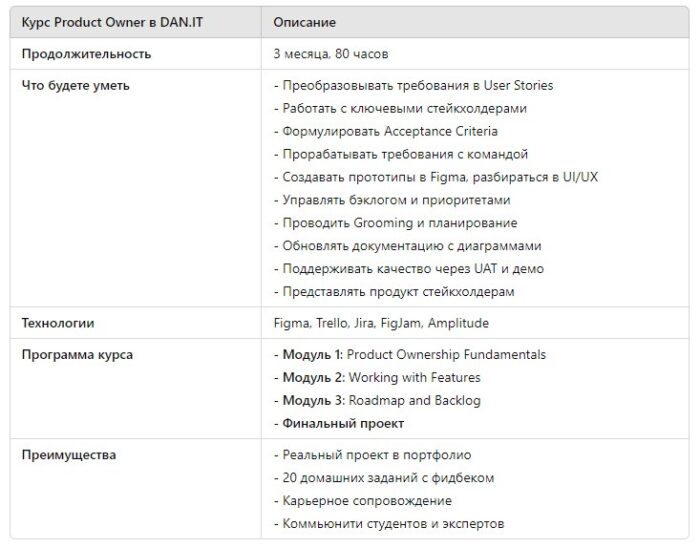Click the 'Figma, Trello, Jira, FigJam, Amplitude' text
This screenshot has height=548, width=700.
tap(381, 323)
